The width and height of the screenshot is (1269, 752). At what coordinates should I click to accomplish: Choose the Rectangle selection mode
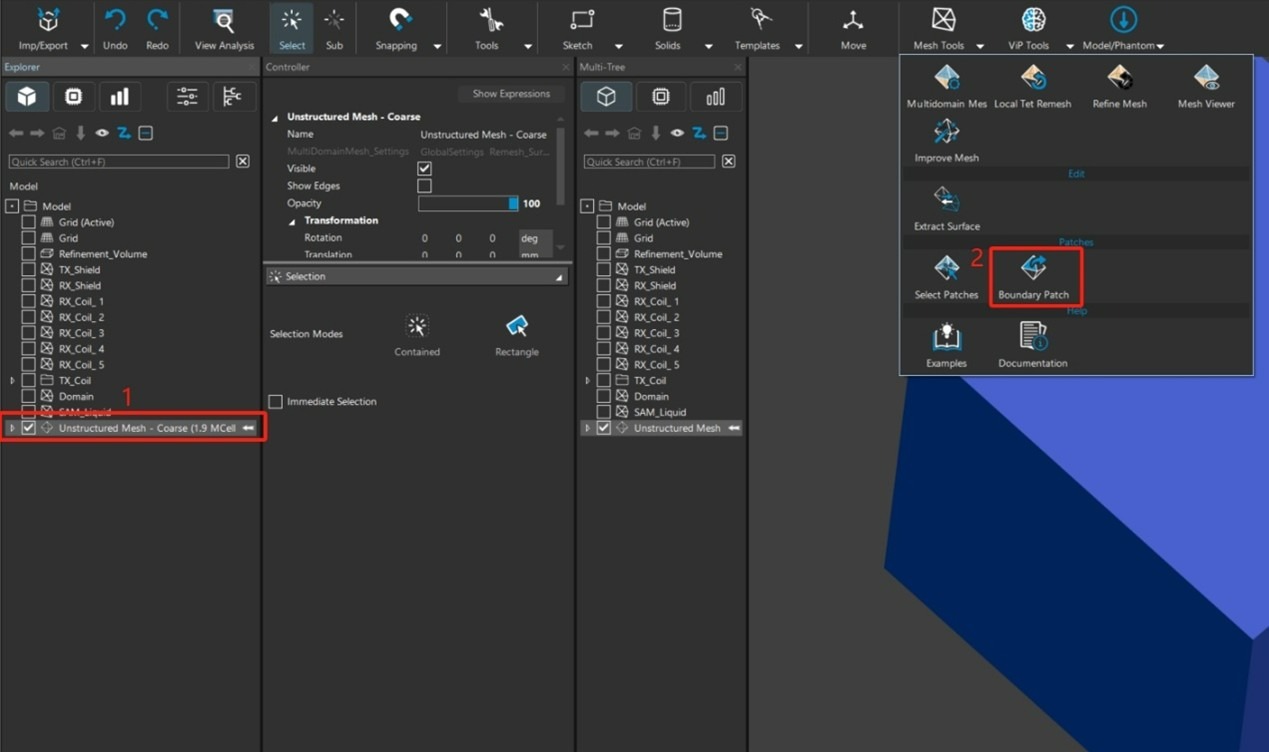coord(516,326)
